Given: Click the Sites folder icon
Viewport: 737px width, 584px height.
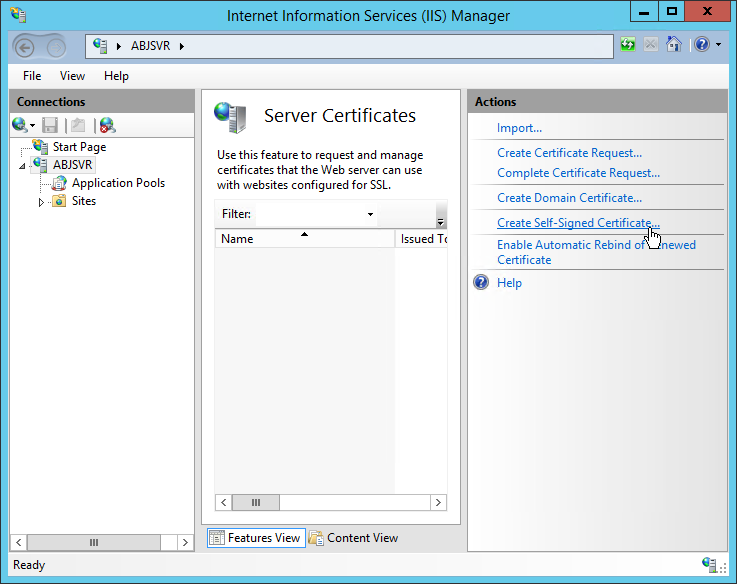Looking at the screenshot, I should 59,201.
